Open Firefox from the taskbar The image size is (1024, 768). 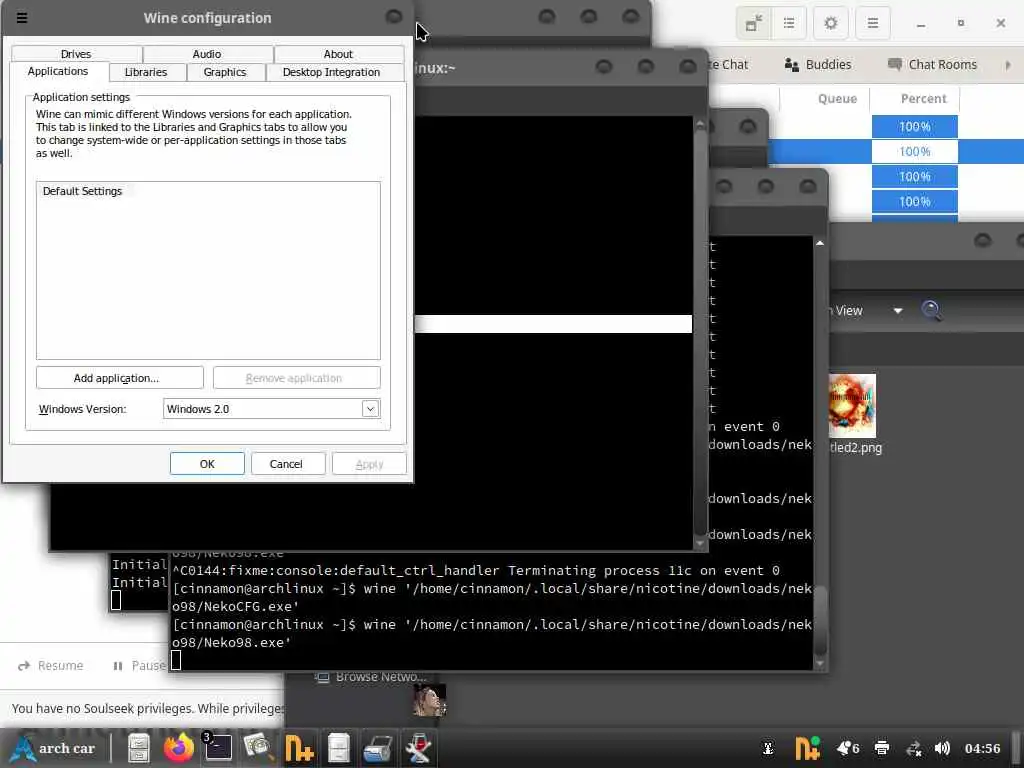[x=178, y=748]
